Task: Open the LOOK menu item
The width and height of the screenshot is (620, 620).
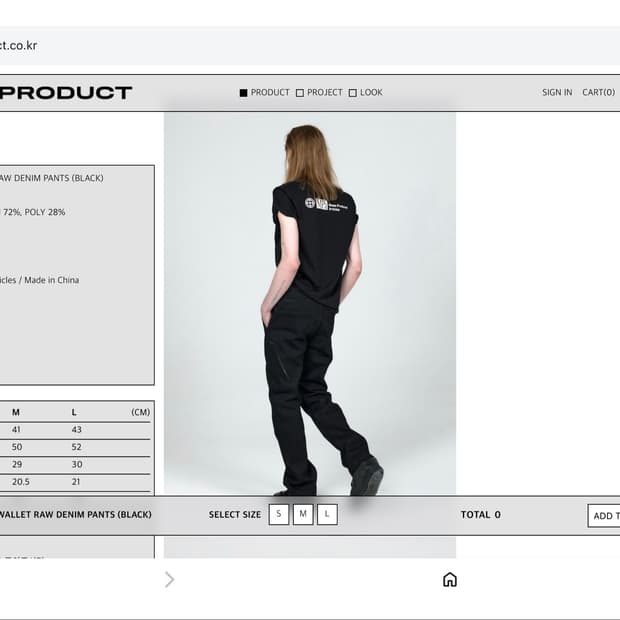Action: pos(371,93)
